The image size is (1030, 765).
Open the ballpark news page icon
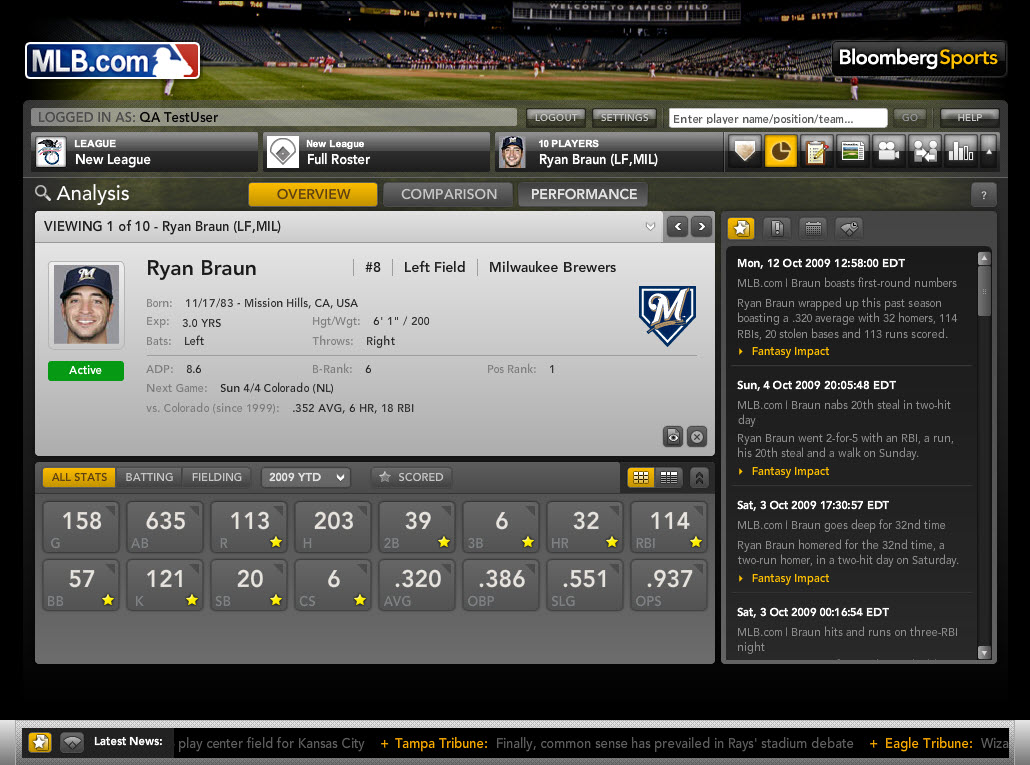click(852, 152)
